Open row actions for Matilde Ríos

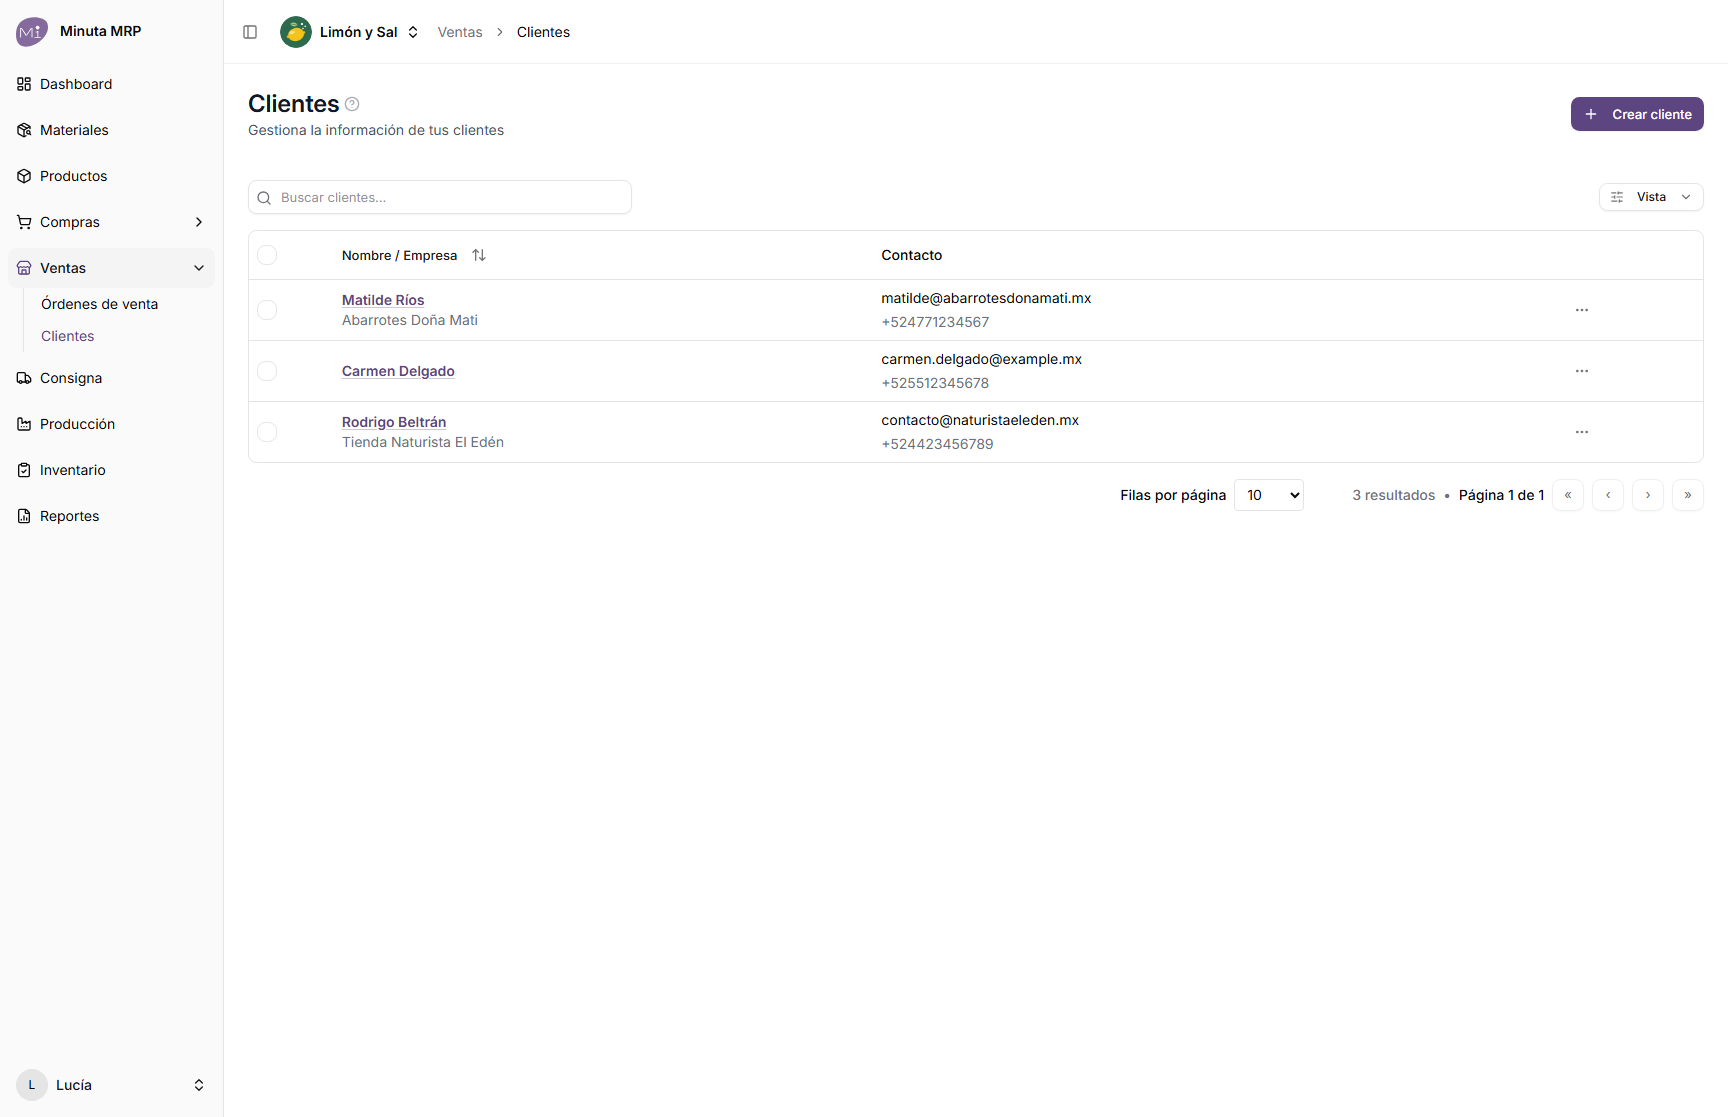pos(1582,310)
